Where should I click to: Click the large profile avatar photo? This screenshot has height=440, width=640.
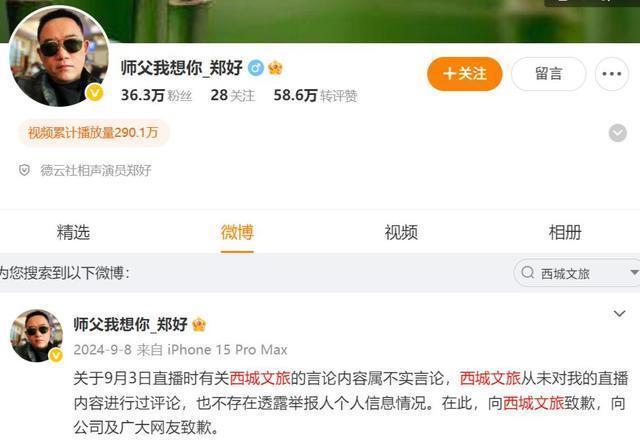[59, 56]
